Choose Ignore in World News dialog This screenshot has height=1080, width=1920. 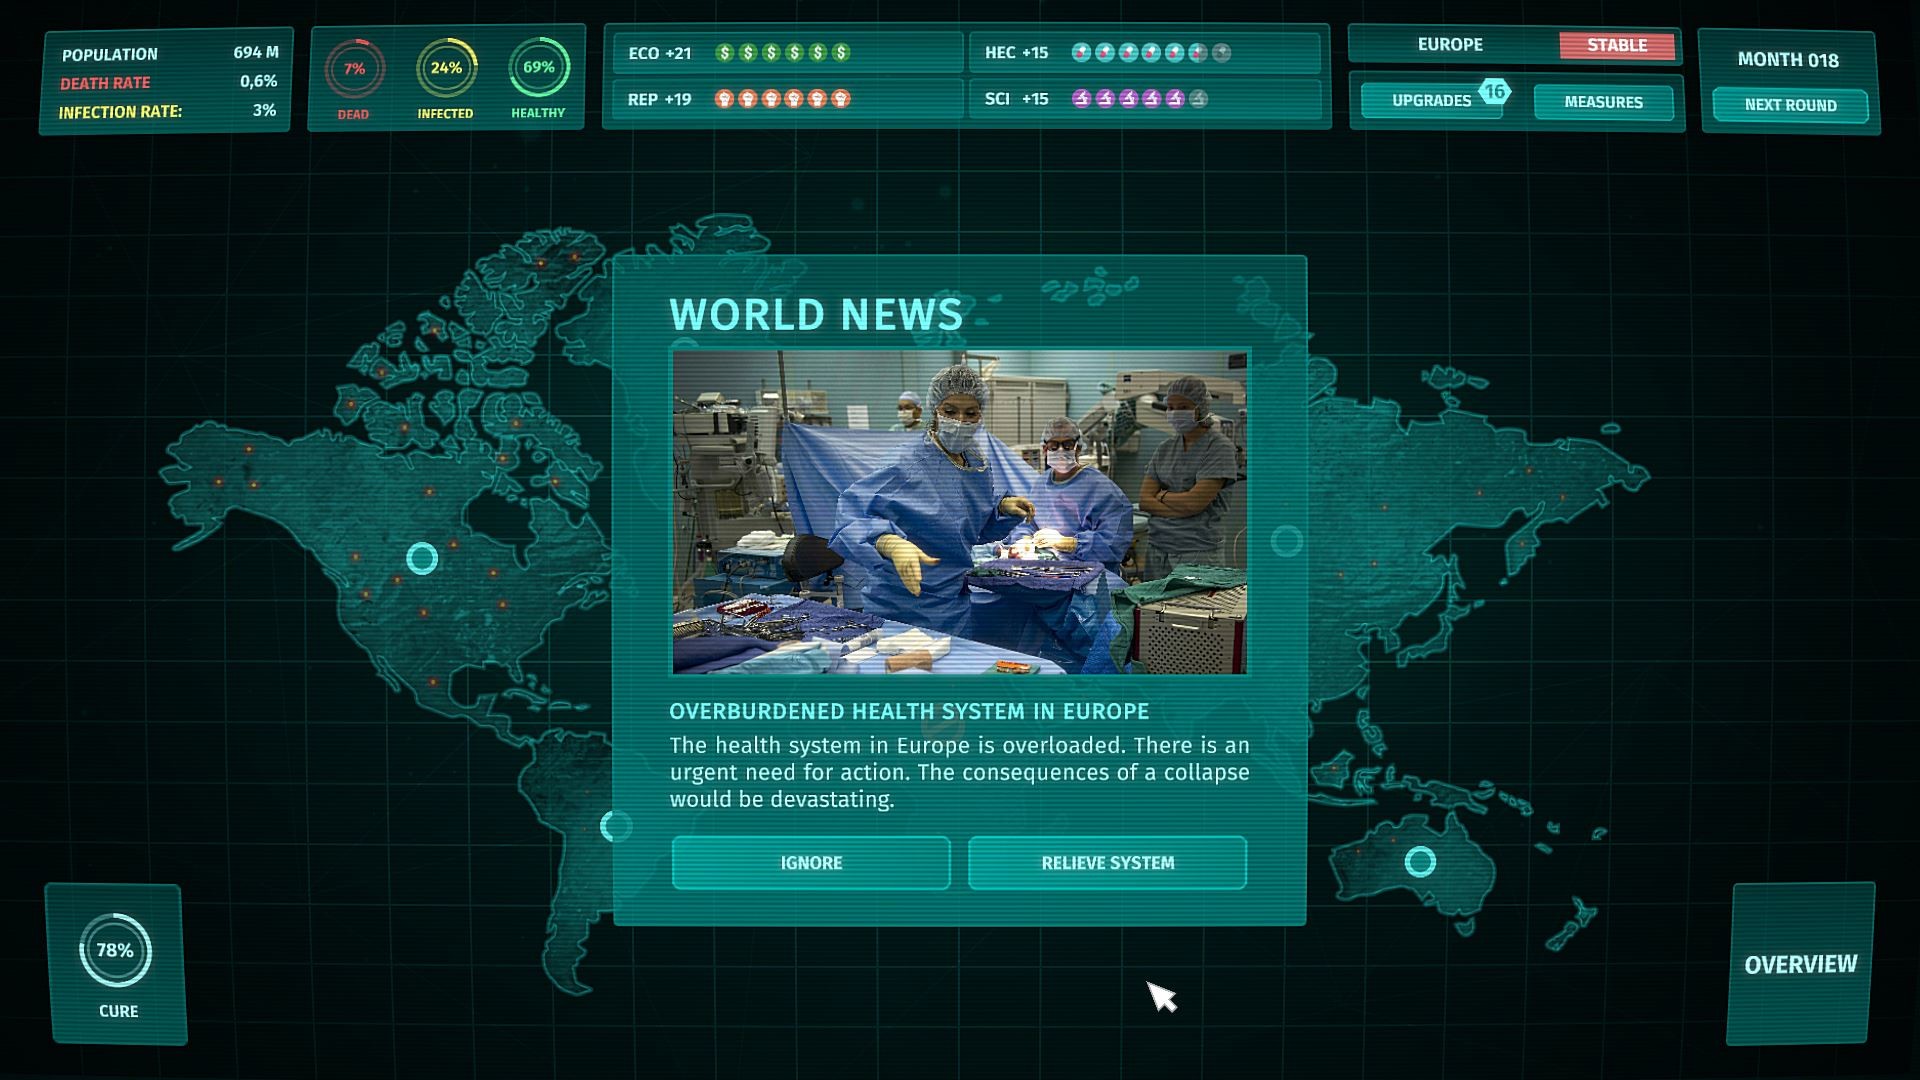point(811,863)
